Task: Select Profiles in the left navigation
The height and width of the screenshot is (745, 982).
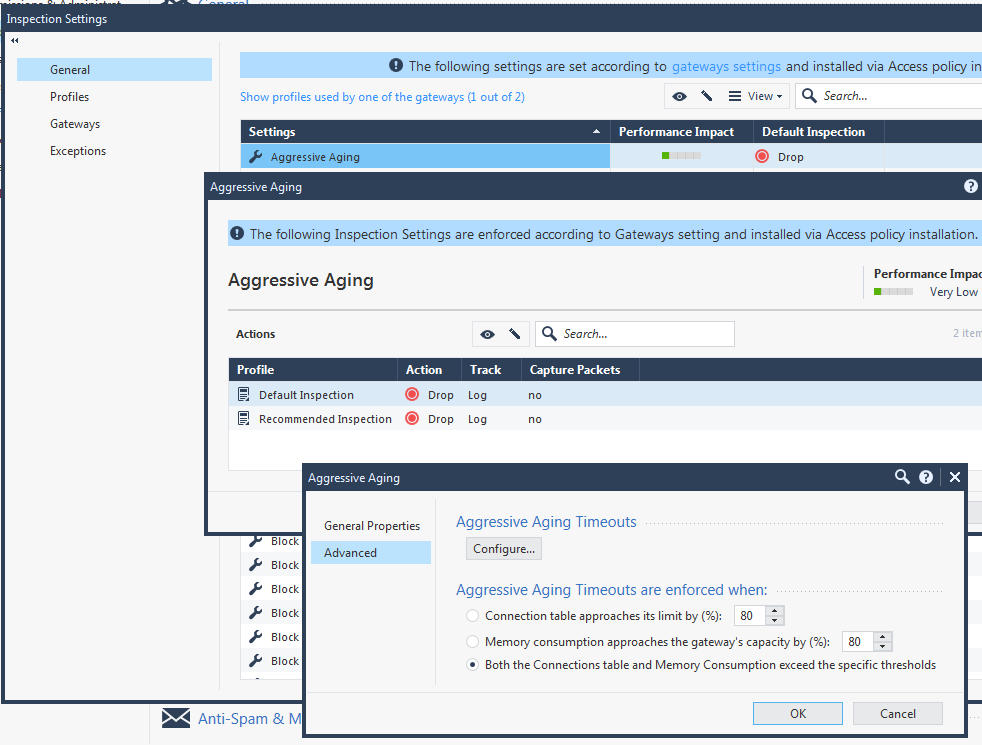Action: [70, 97]
